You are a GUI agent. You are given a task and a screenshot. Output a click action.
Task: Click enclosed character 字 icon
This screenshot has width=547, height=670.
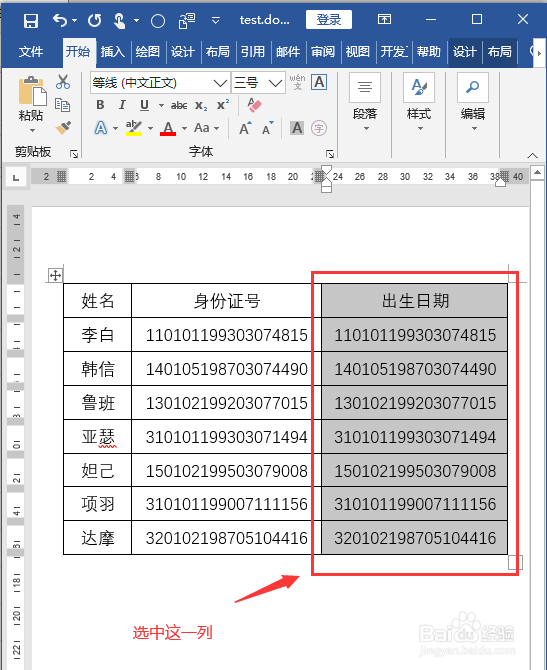(x=319, y=128)
